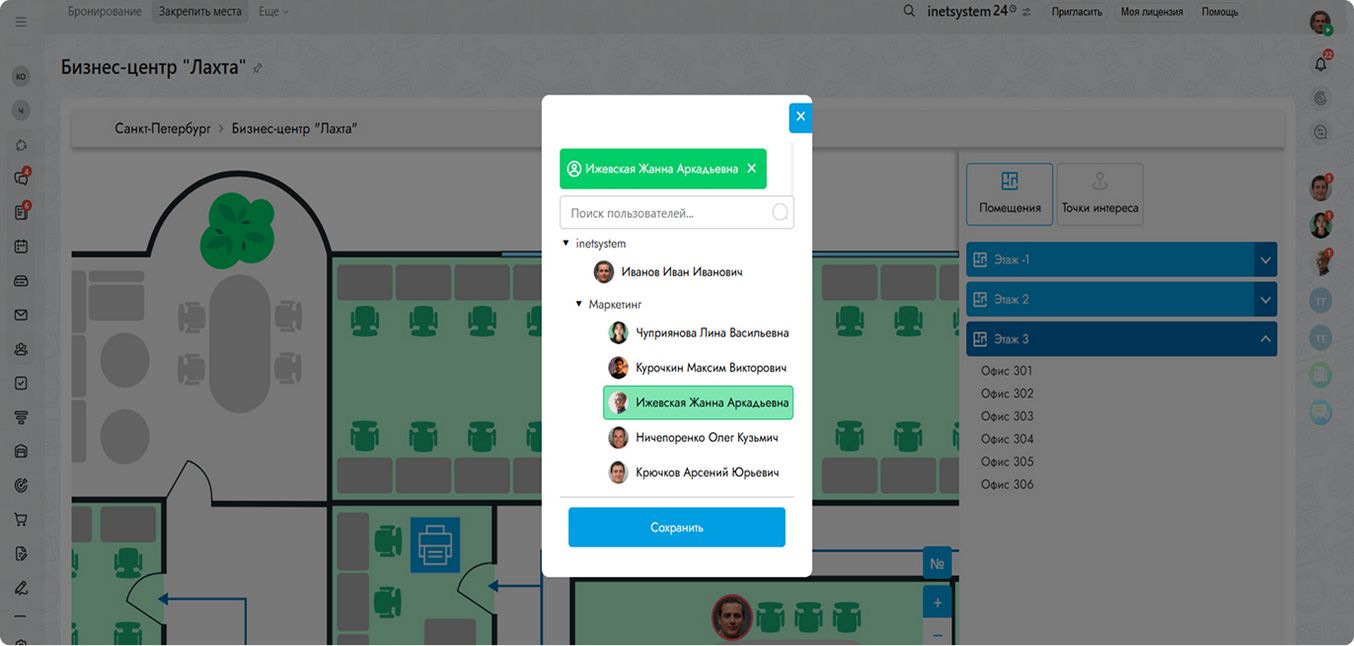Select Ничепоренко Олег Кузьмич
Viewport: 1354px width, 646px height.
pyautogui.click(x=693, y=438)
